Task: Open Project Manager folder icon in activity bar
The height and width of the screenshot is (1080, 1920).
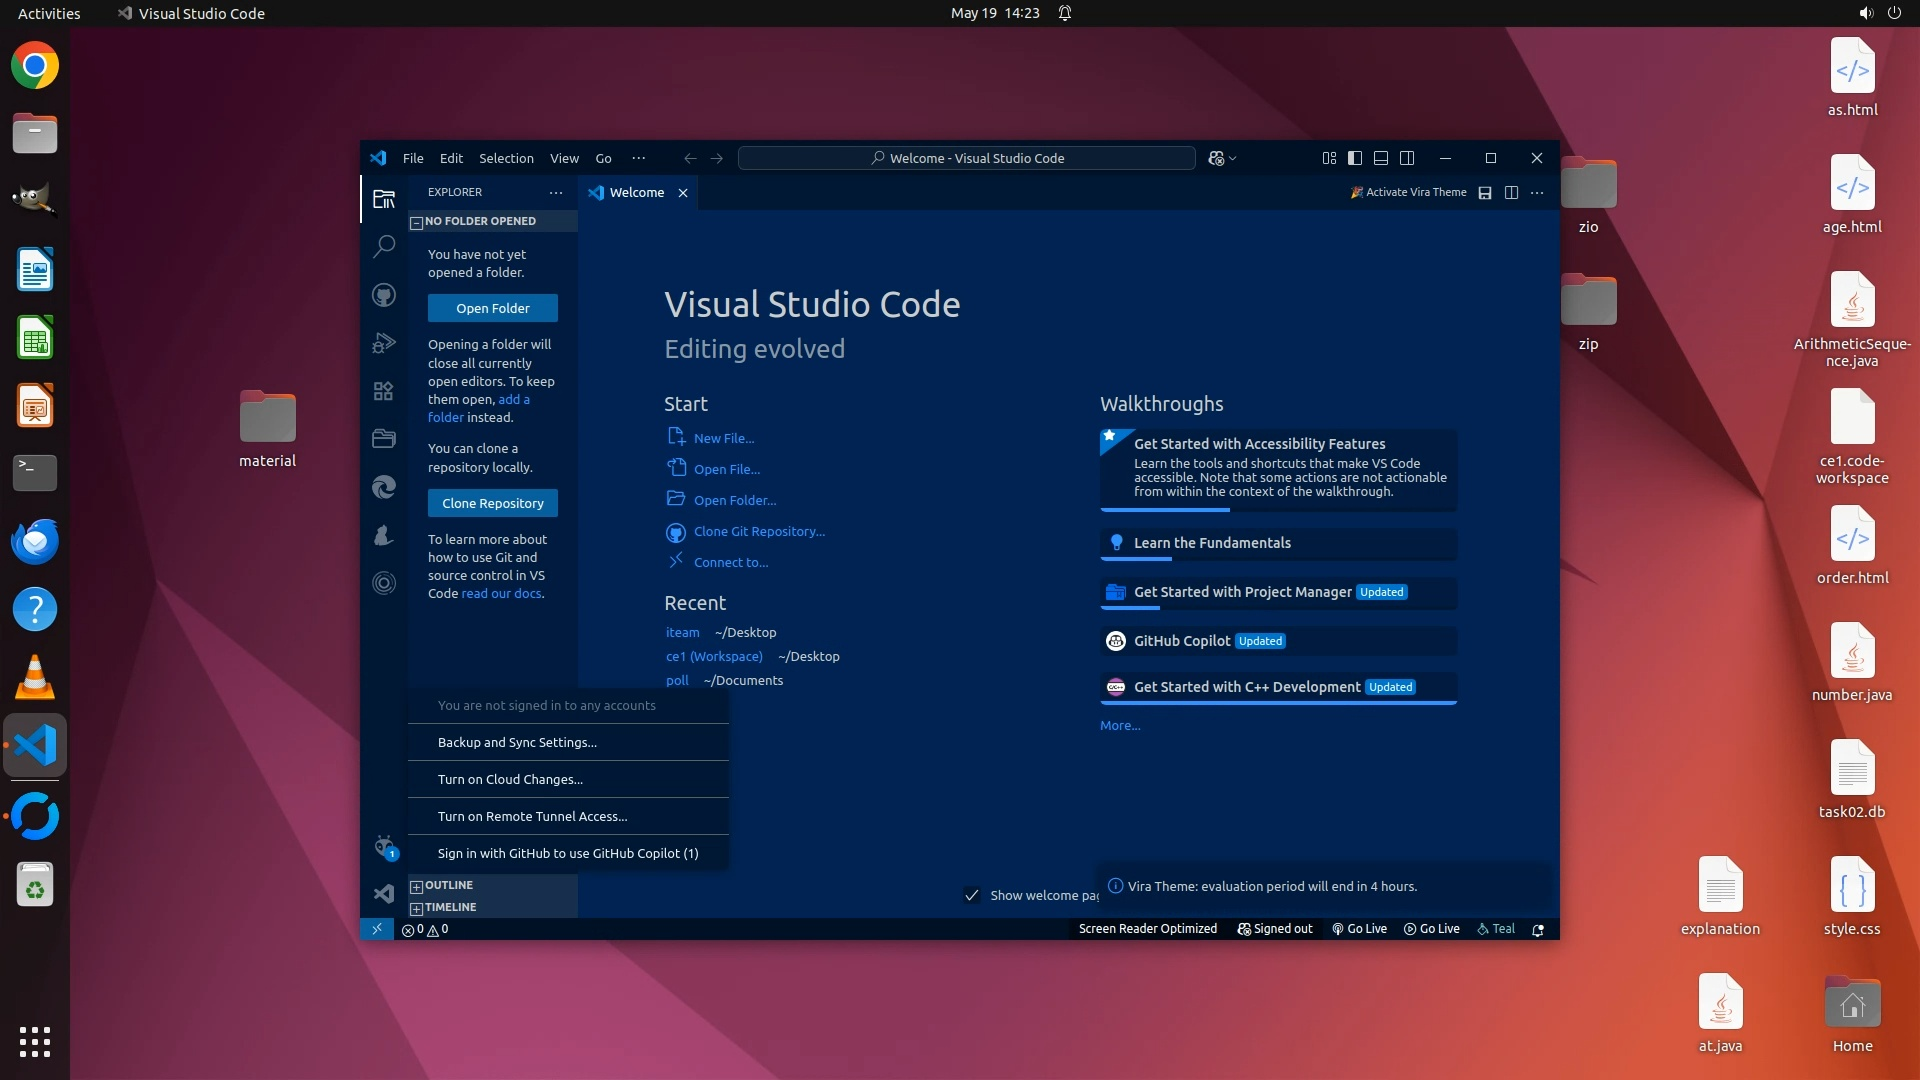Action: tap(384, 438)
